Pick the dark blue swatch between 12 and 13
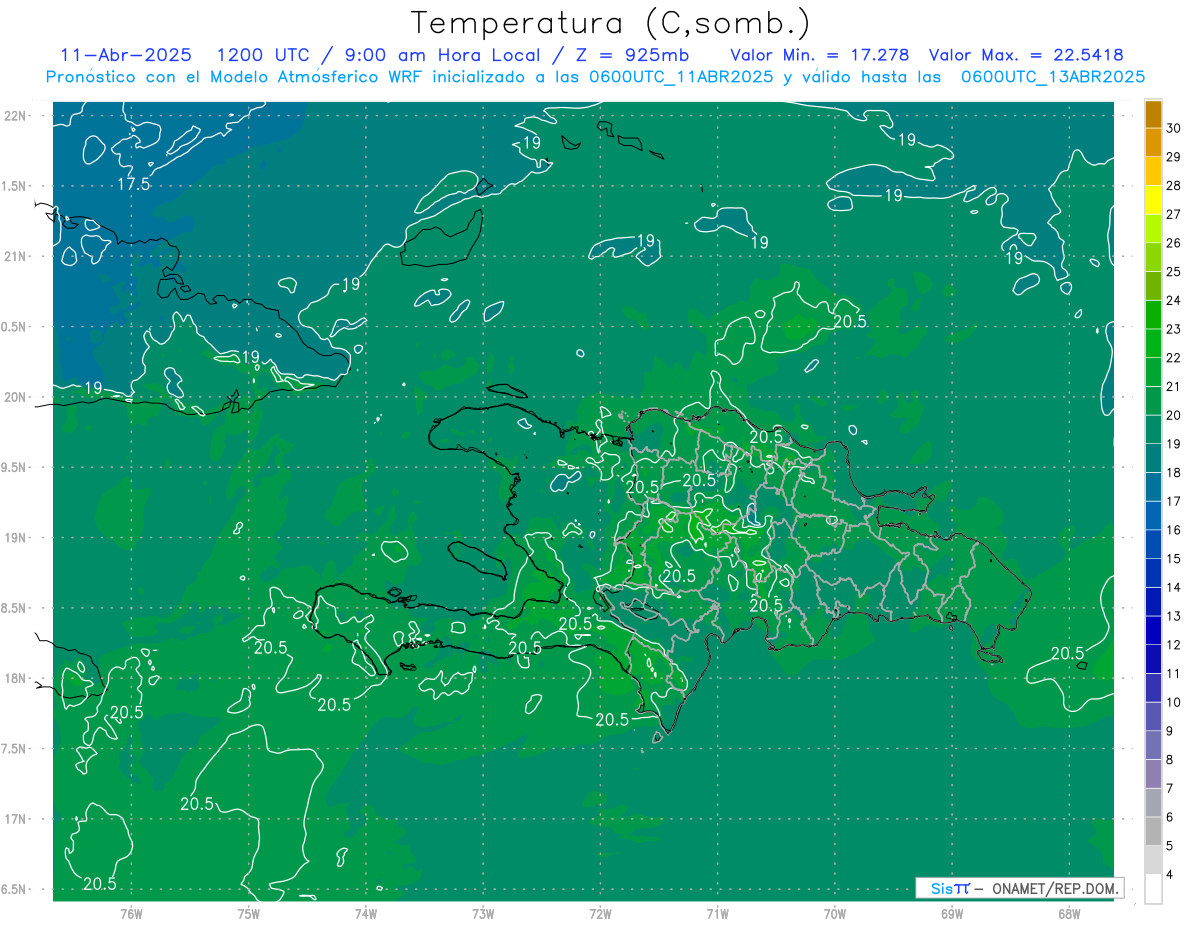Screen dimensions: 1200x927 point(1153,630)
